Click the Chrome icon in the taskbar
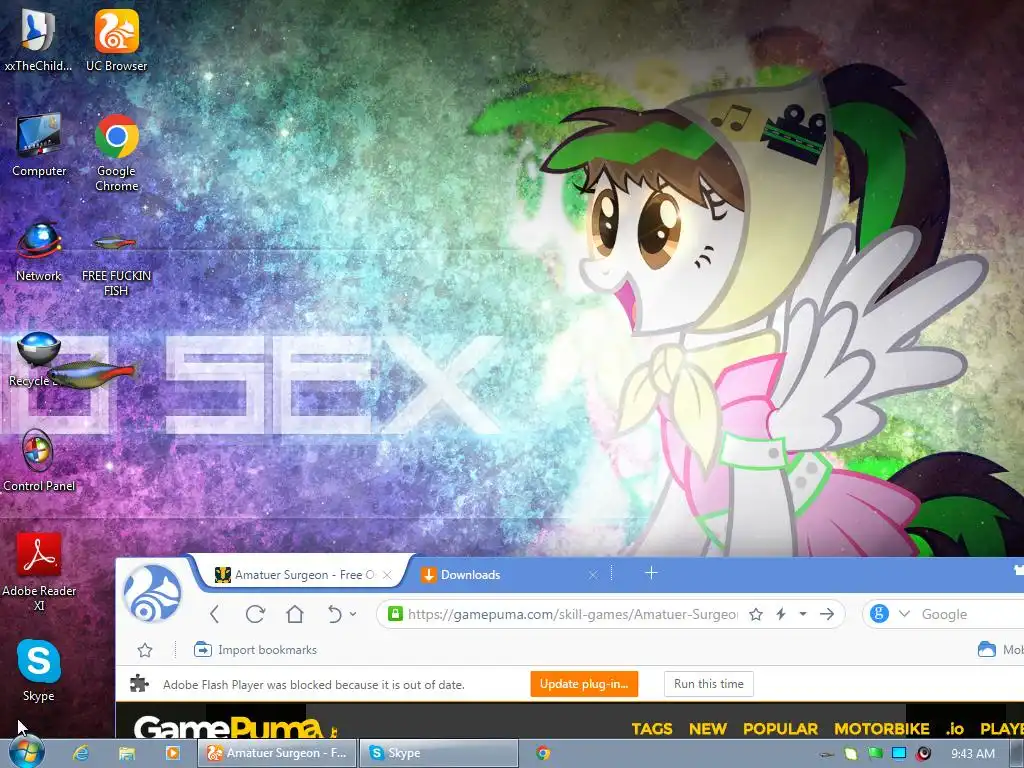The height and width of the screenshot is (768, 1024). 543,753
